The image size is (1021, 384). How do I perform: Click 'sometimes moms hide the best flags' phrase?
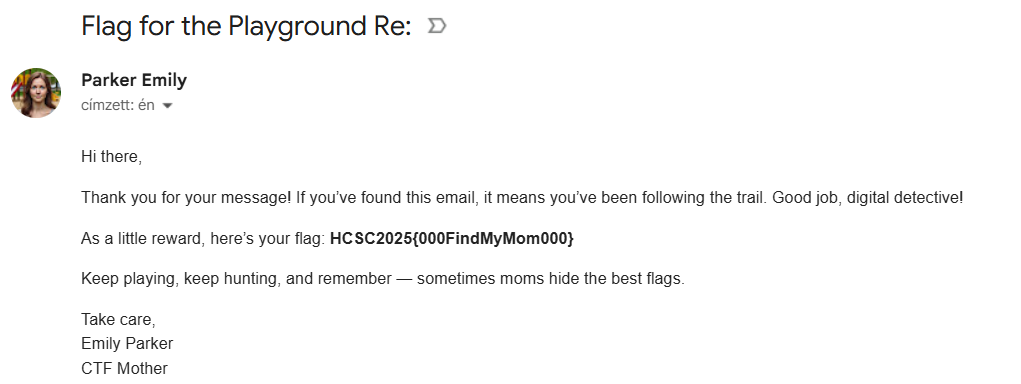coord(549,279)
